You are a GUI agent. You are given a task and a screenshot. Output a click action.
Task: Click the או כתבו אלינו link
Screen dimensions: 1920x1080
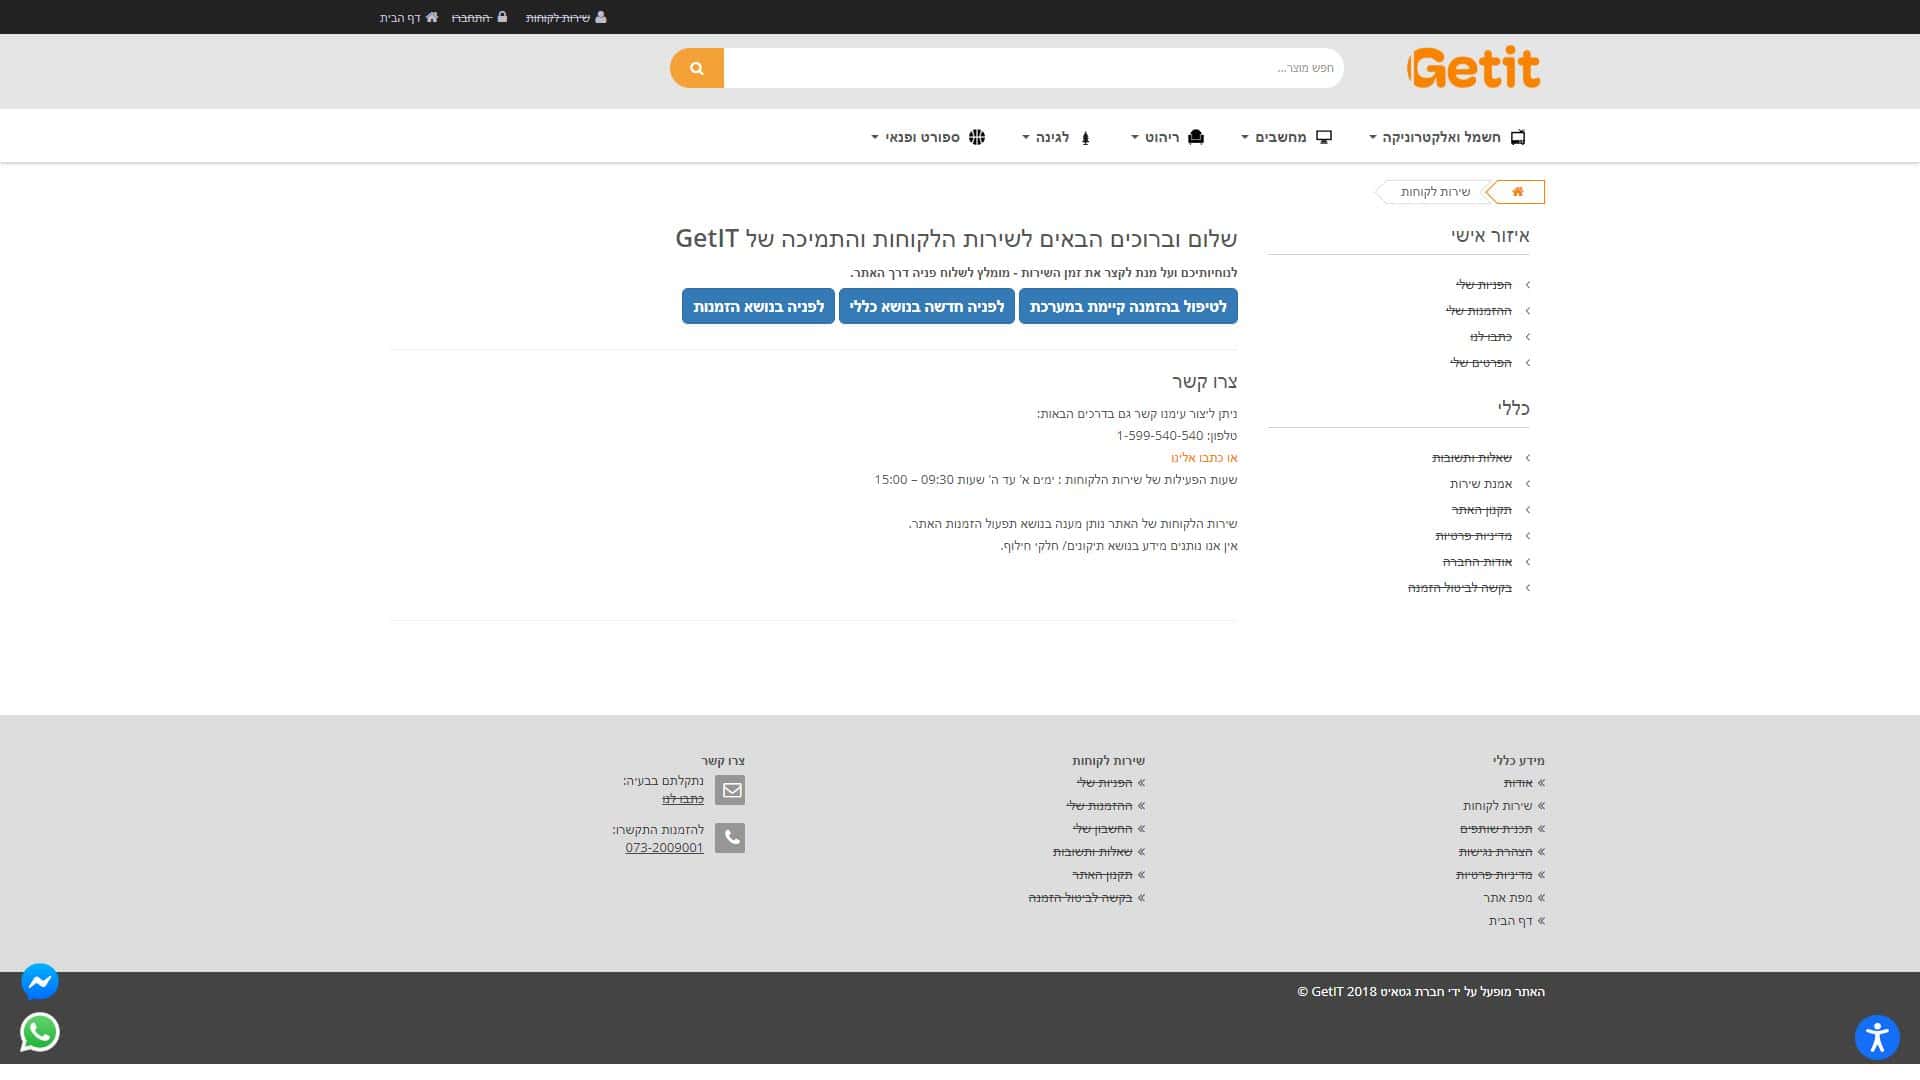1204,458
